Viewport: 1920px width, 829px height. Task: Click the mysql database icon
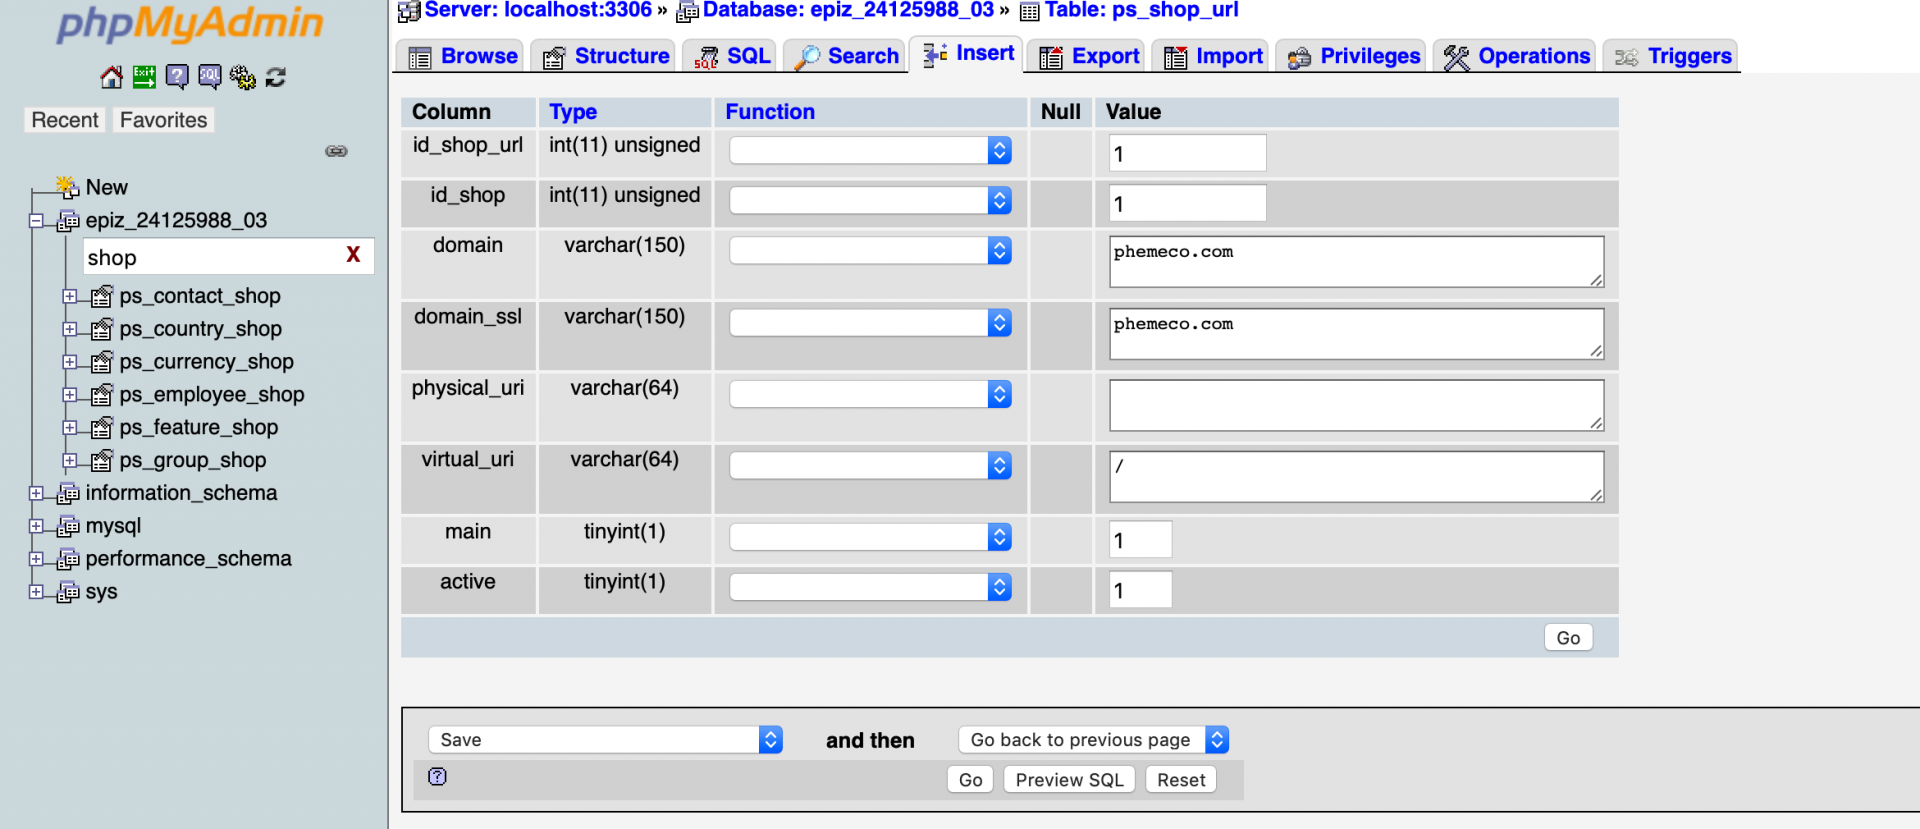[x=68, y=526]
